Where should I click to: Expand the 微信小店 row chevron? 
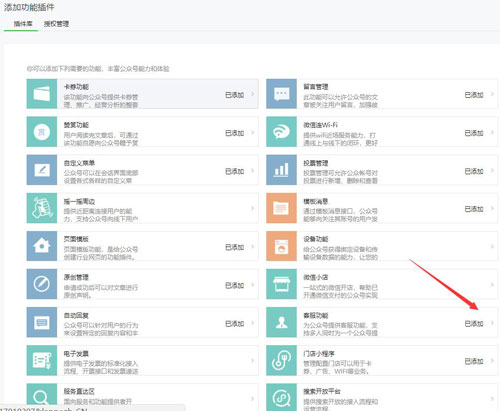point(492,285)
